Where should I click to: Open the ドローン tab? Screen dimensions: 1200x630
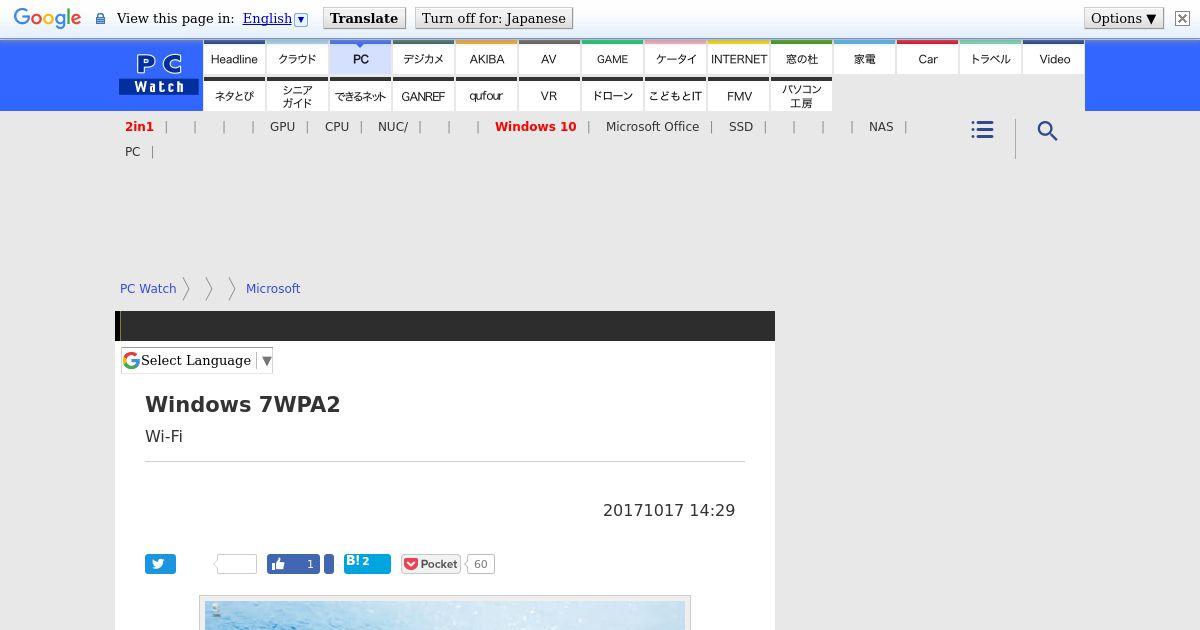(612, 95)
